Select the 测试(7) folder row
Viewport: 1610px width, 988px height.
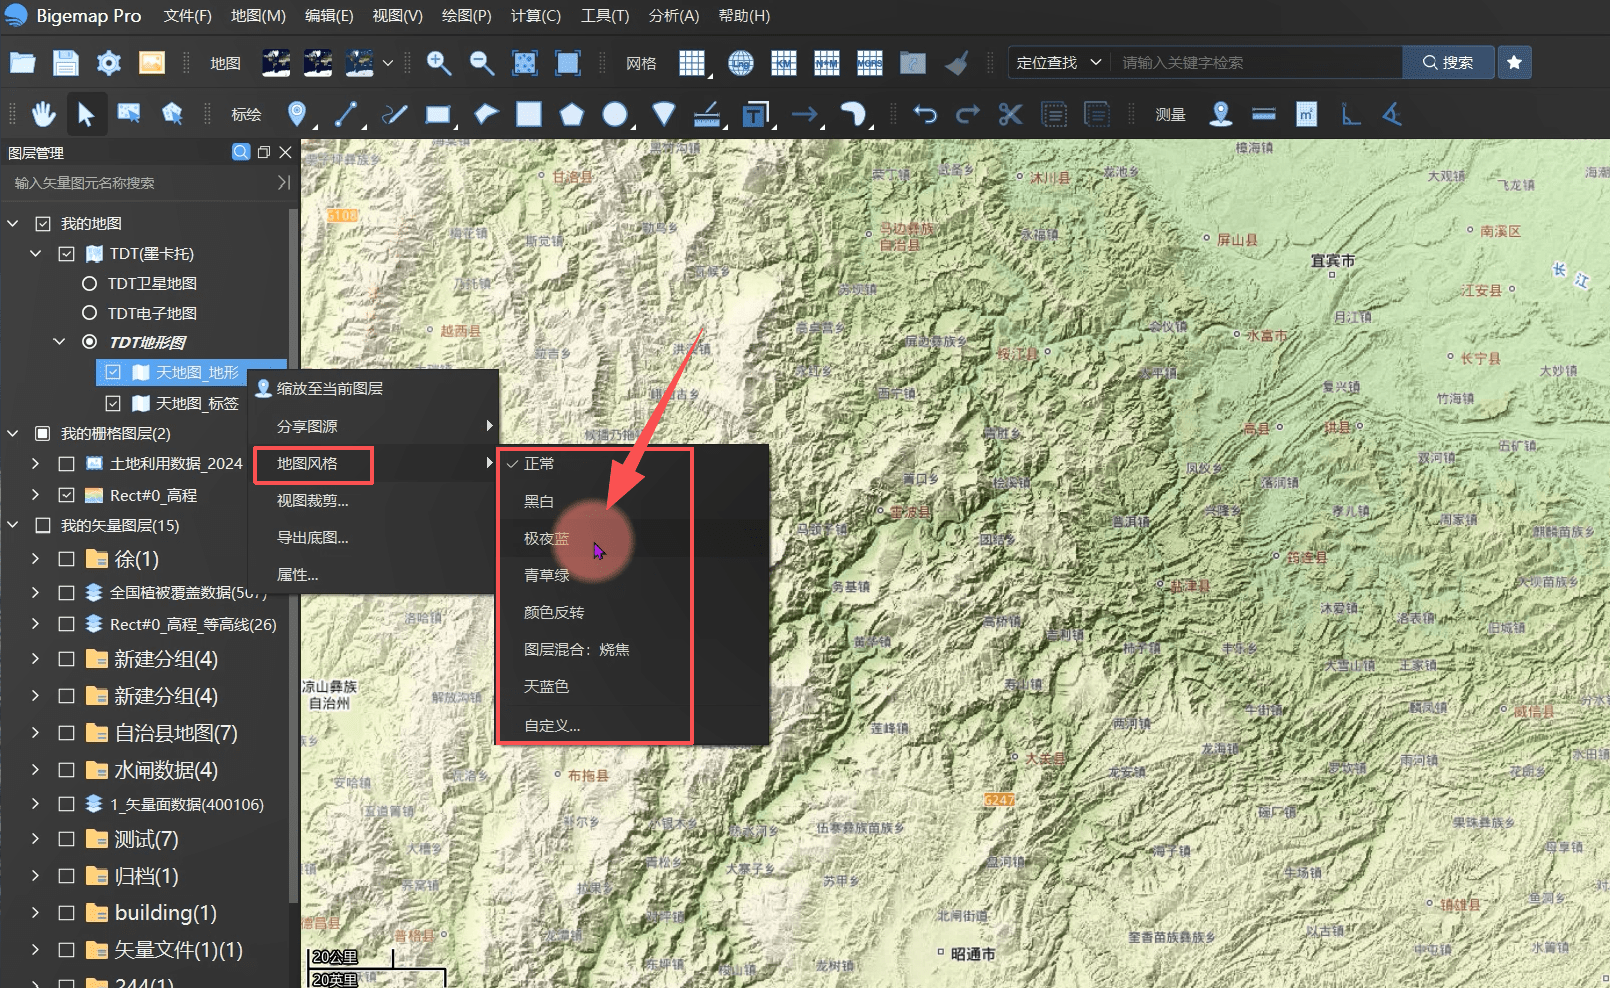(x=146, y=839)
